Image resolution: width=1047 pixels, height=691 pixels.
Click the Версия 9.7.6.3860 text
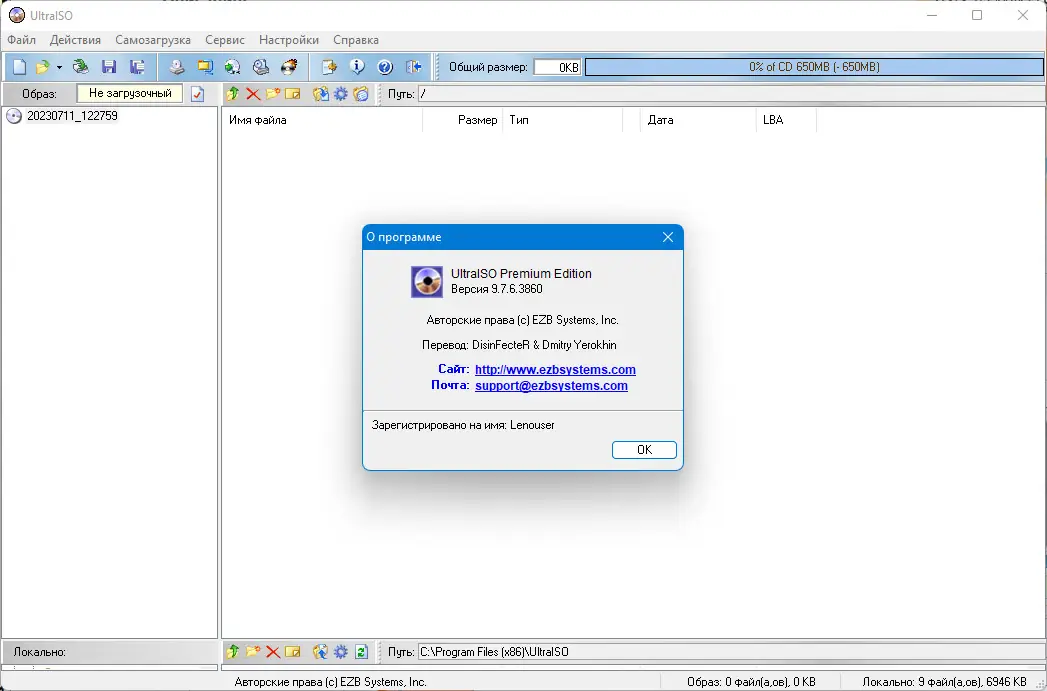(x=497, y=289)
